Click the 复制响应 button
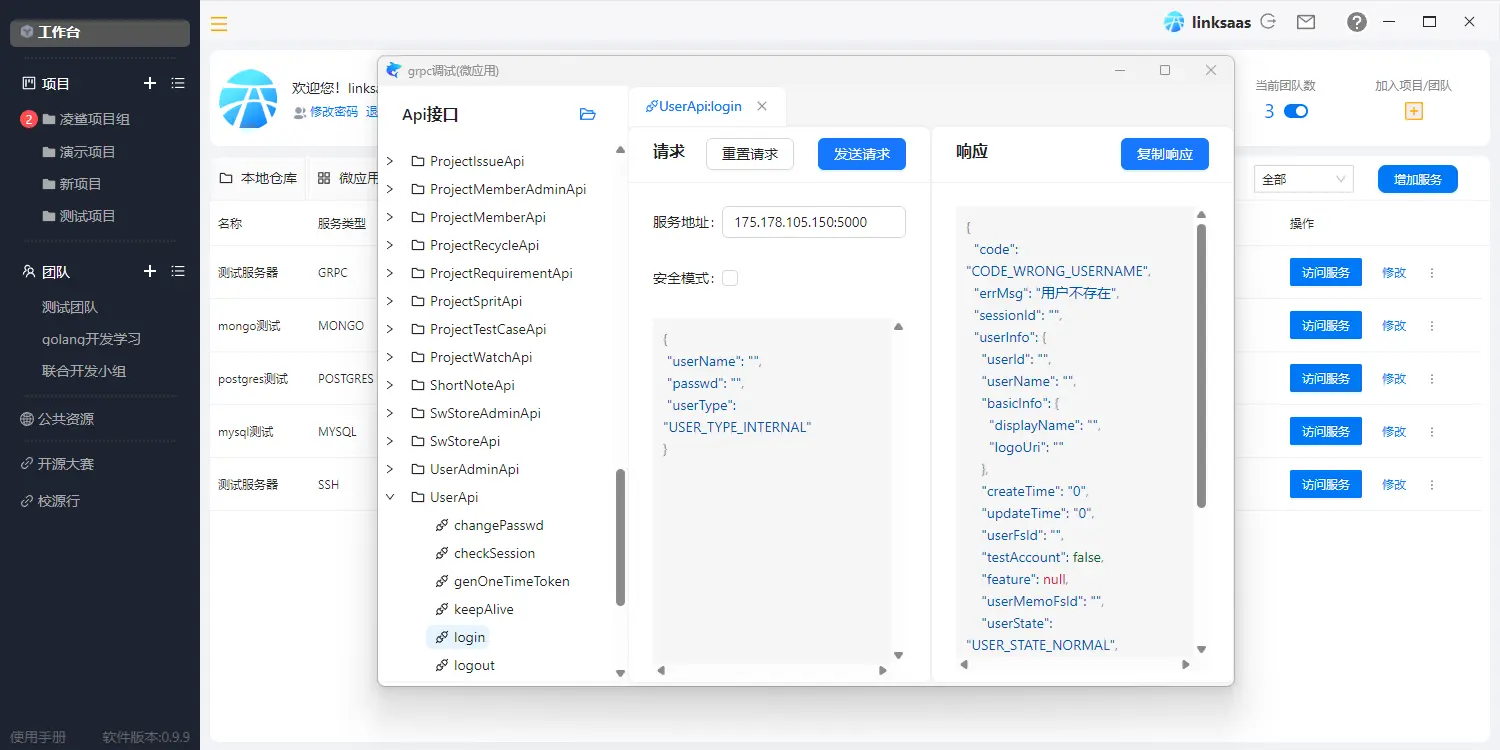1500x750 pixels. (1165, 154)
